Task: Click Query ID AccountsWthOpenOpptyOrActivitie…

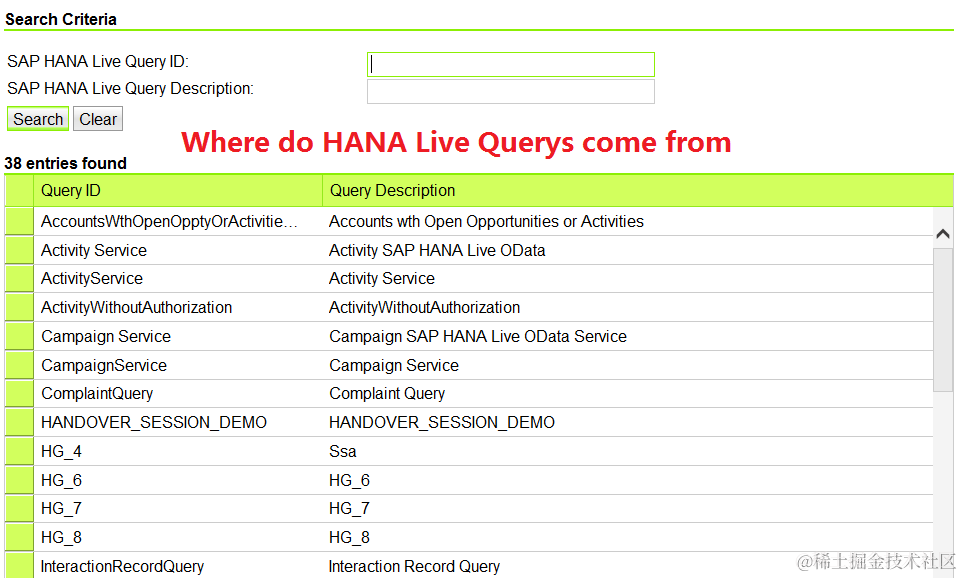Action: pos(169,221)
